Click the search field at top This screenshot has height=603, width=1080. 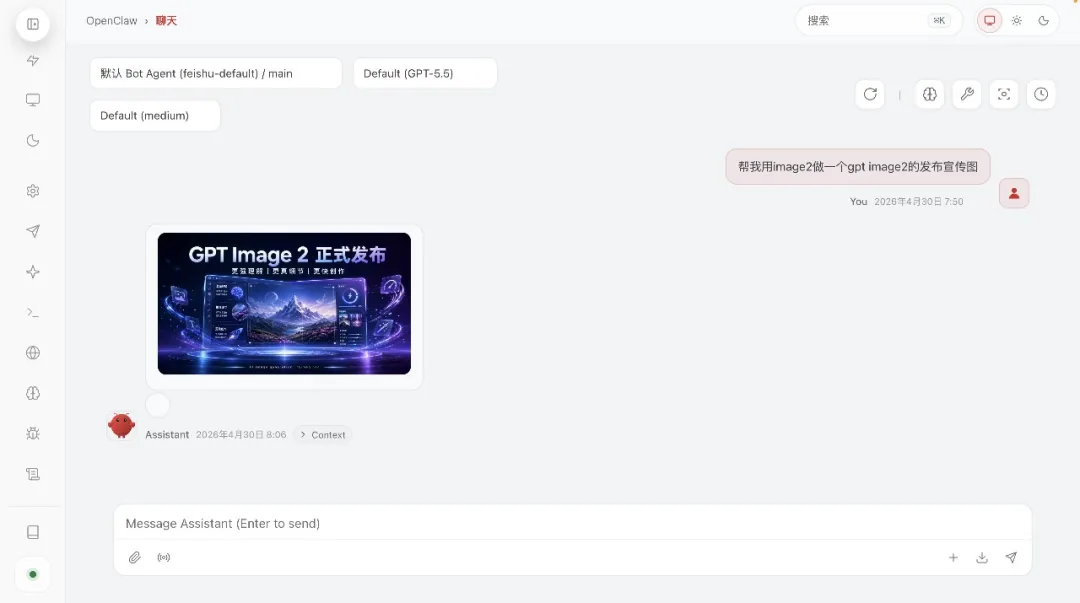[878, 21]
